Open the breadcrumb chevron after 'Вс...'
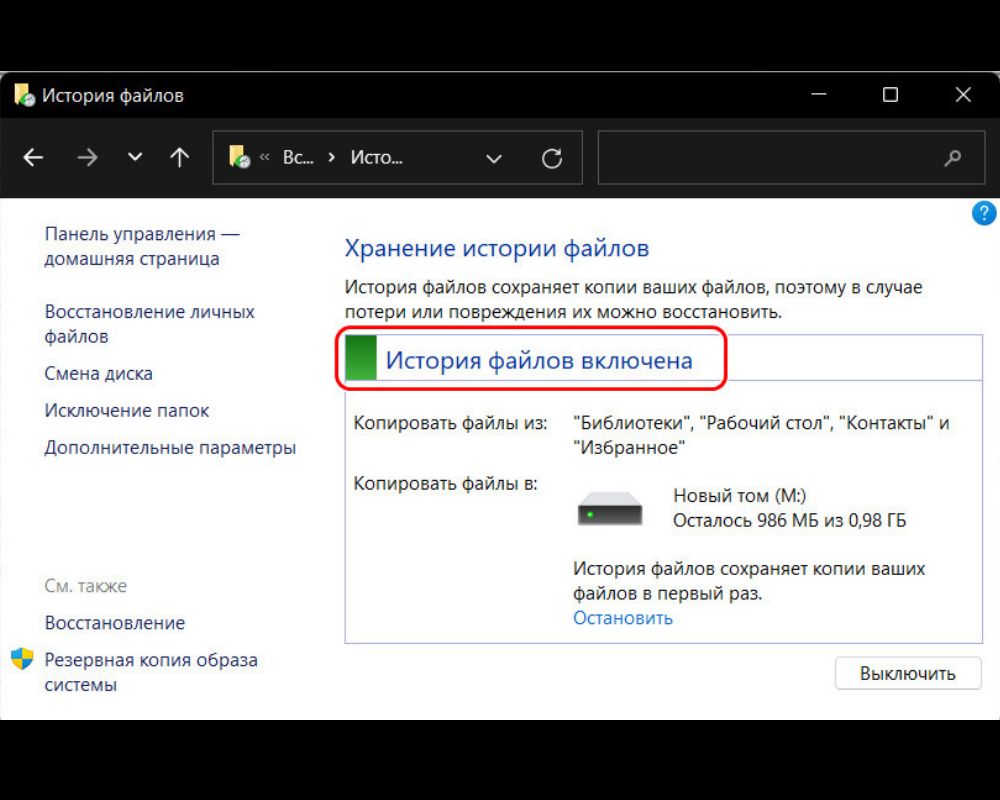1000x800 pixels. click(331, 158)
